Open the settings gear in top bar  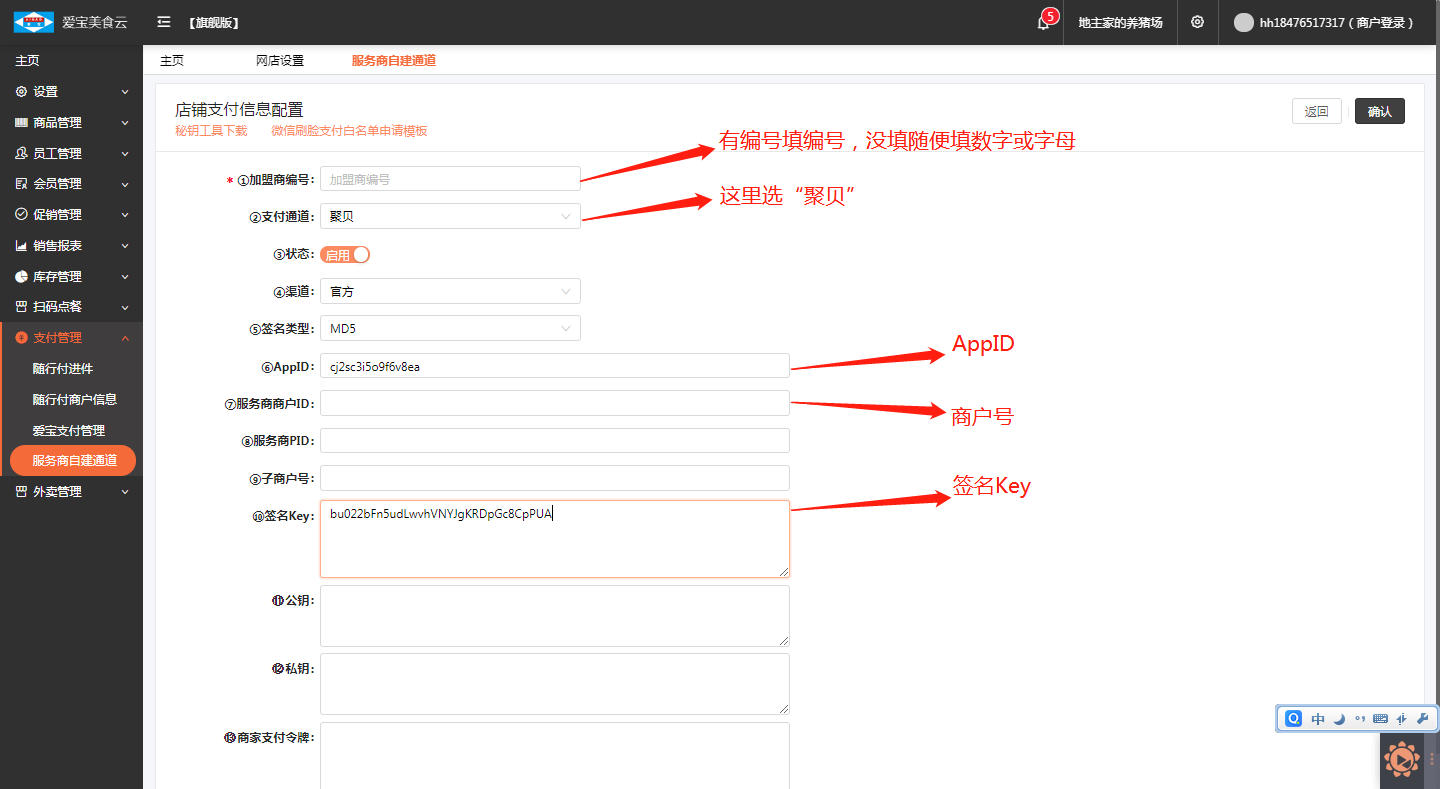[x=1197, y=22]
